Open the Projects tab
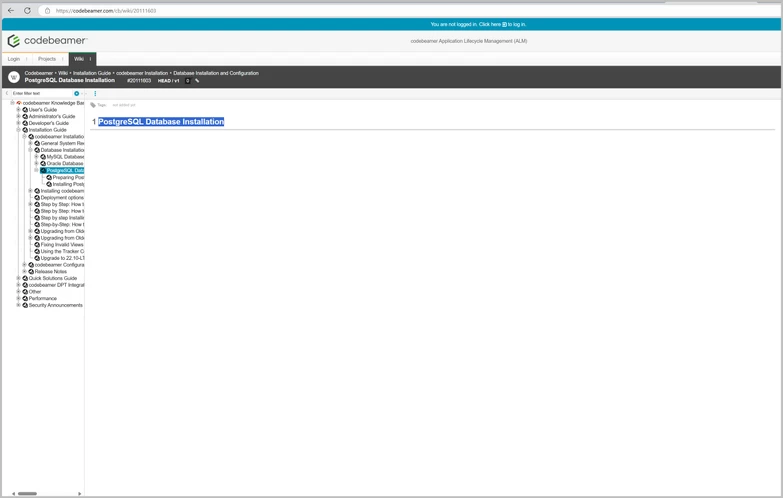 pos(47,59)
